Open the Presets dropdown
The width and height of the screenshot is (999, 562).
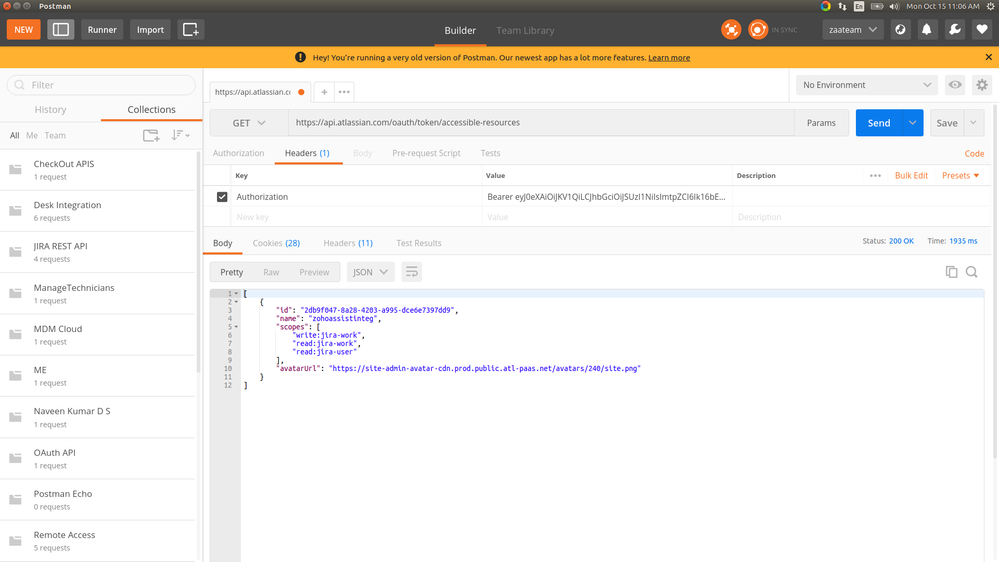960,176
